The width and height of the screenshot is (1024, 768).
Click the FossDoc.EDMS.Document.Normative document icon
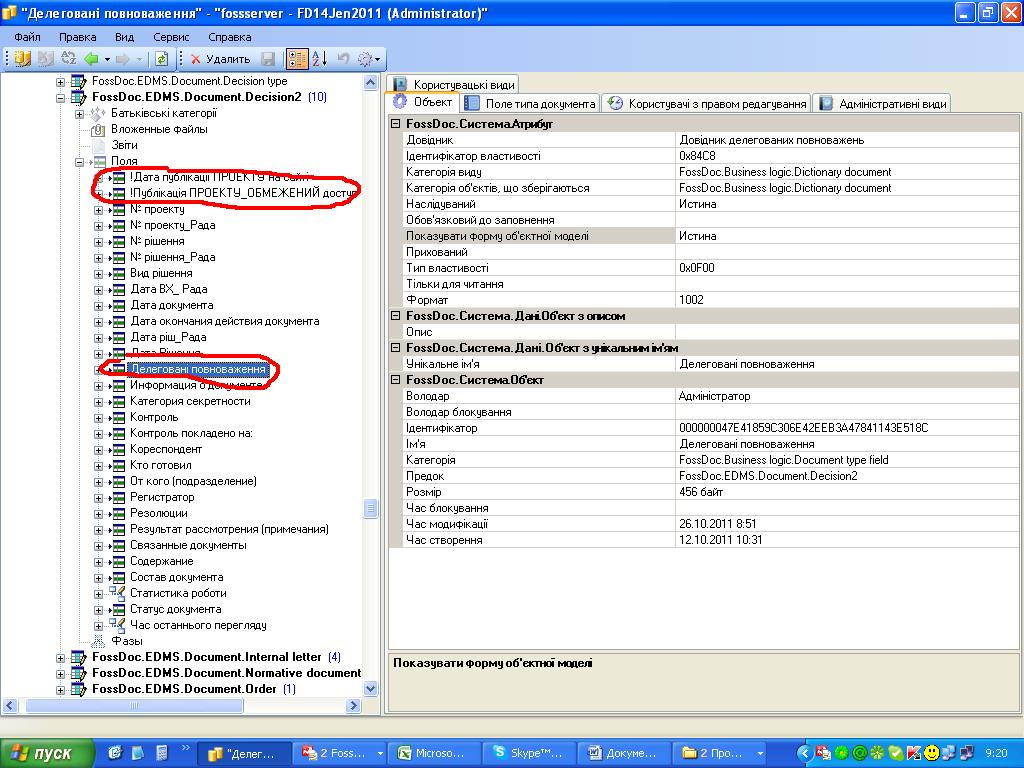pos(79,673)
